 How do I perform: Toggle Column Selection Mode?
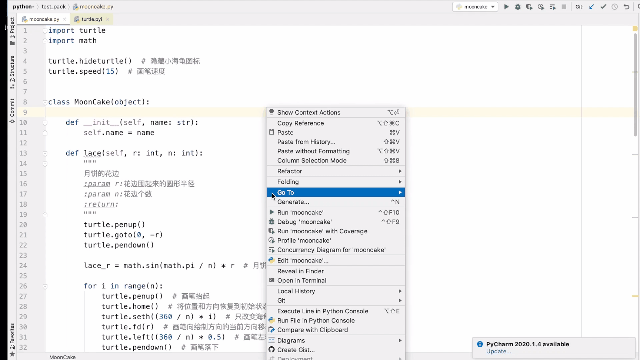coord(336,160)
